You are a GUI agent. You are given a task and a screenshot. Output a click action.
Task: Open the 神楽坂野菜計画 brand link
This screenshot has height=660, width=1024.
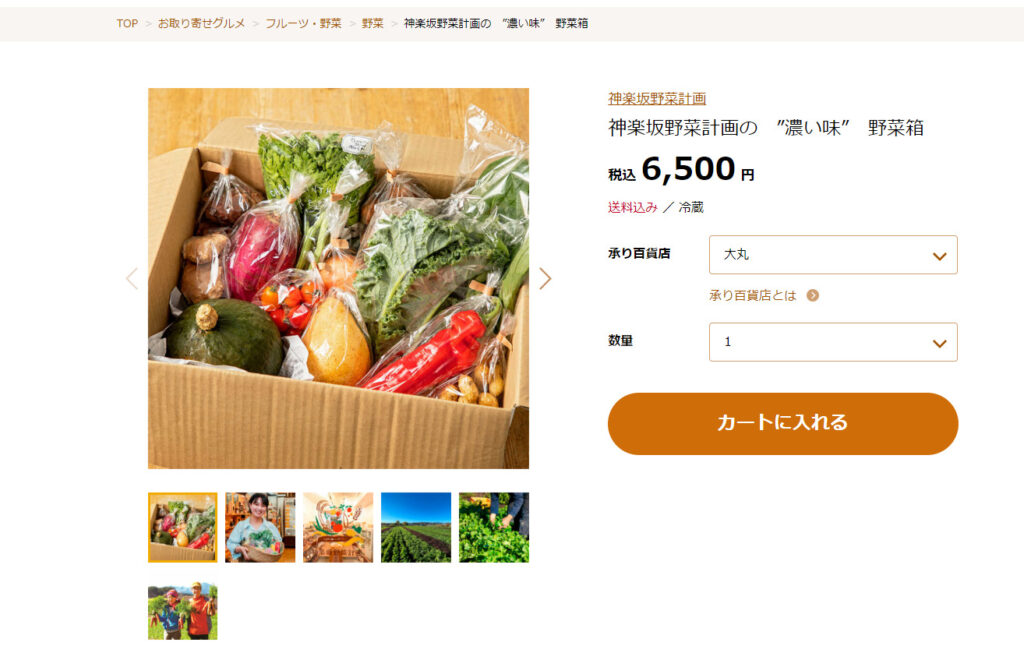pyautogui.click(x=656, y=99)
